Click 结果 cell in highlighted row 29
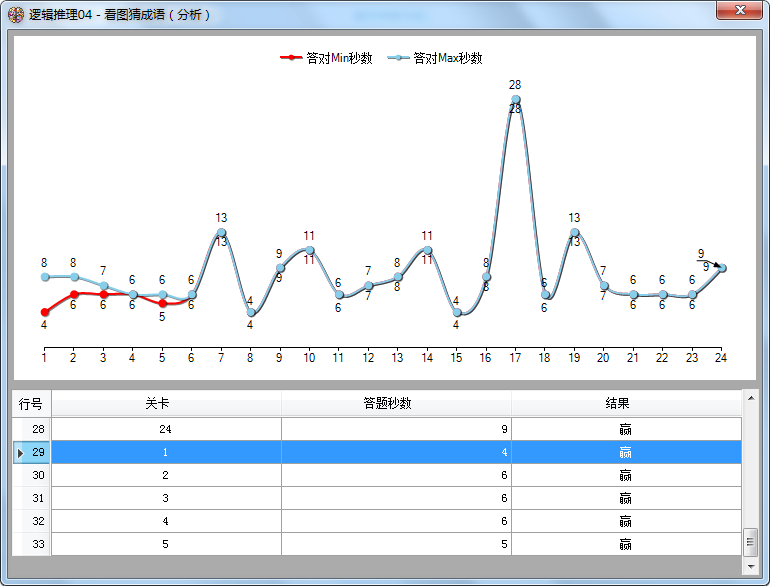Image resolution: width=770 pixels, height=586 pixels. tap(626, 452)
